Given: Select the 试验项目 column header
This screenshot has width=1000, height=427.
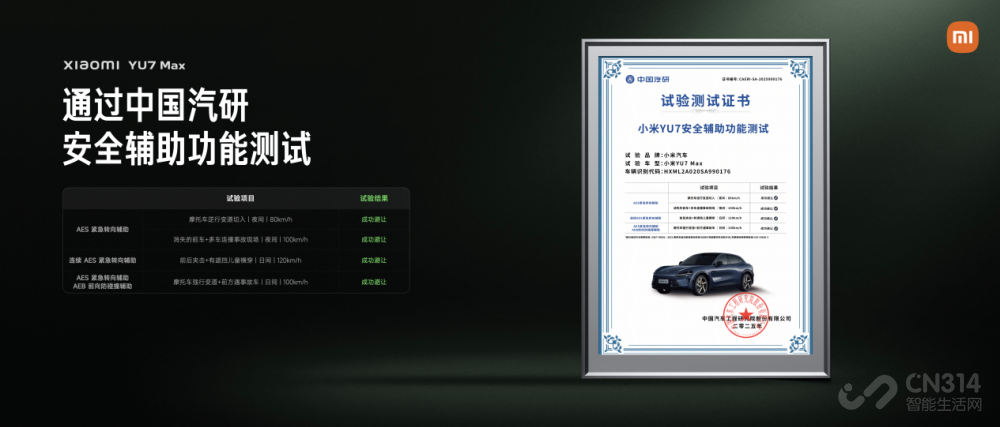Looking at the screenshot, I should click(240, 198).
